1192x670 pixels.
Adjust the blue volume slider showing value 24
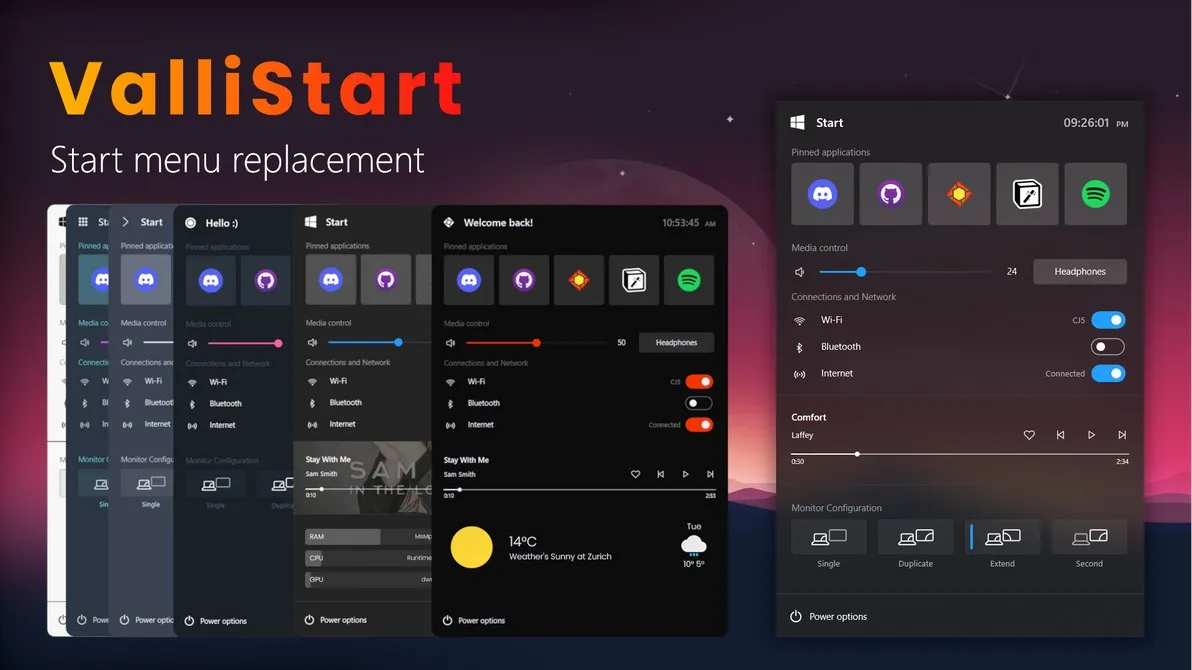point(906,271)
